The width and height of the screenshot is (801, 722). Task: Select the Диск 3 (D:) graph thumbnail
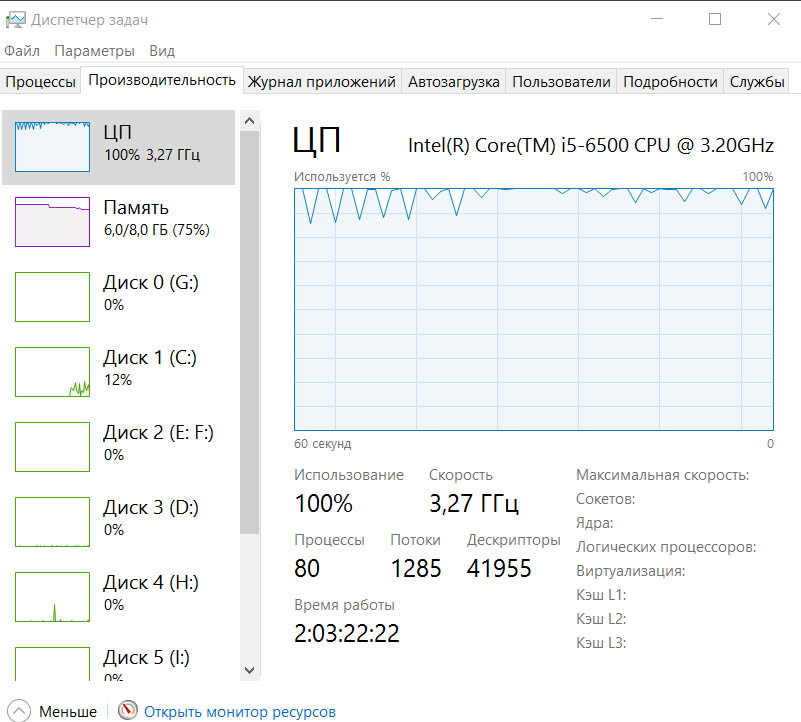click(53, 522)
